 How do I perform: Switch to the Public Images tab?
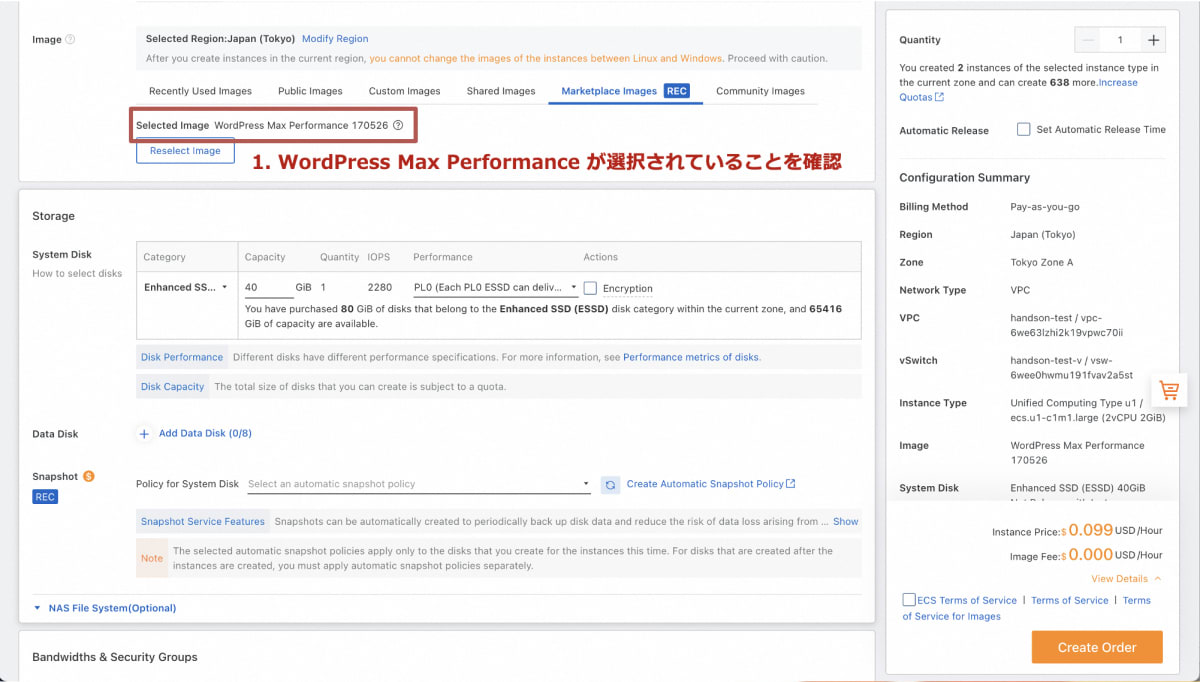coord(310,90)
